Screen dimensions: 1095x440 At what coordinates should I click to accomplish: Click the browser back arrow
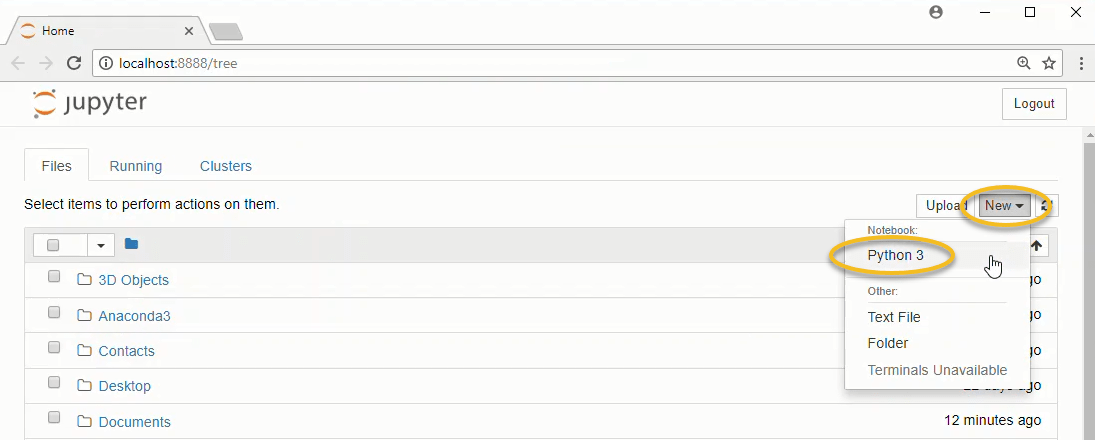click(18, 63)
